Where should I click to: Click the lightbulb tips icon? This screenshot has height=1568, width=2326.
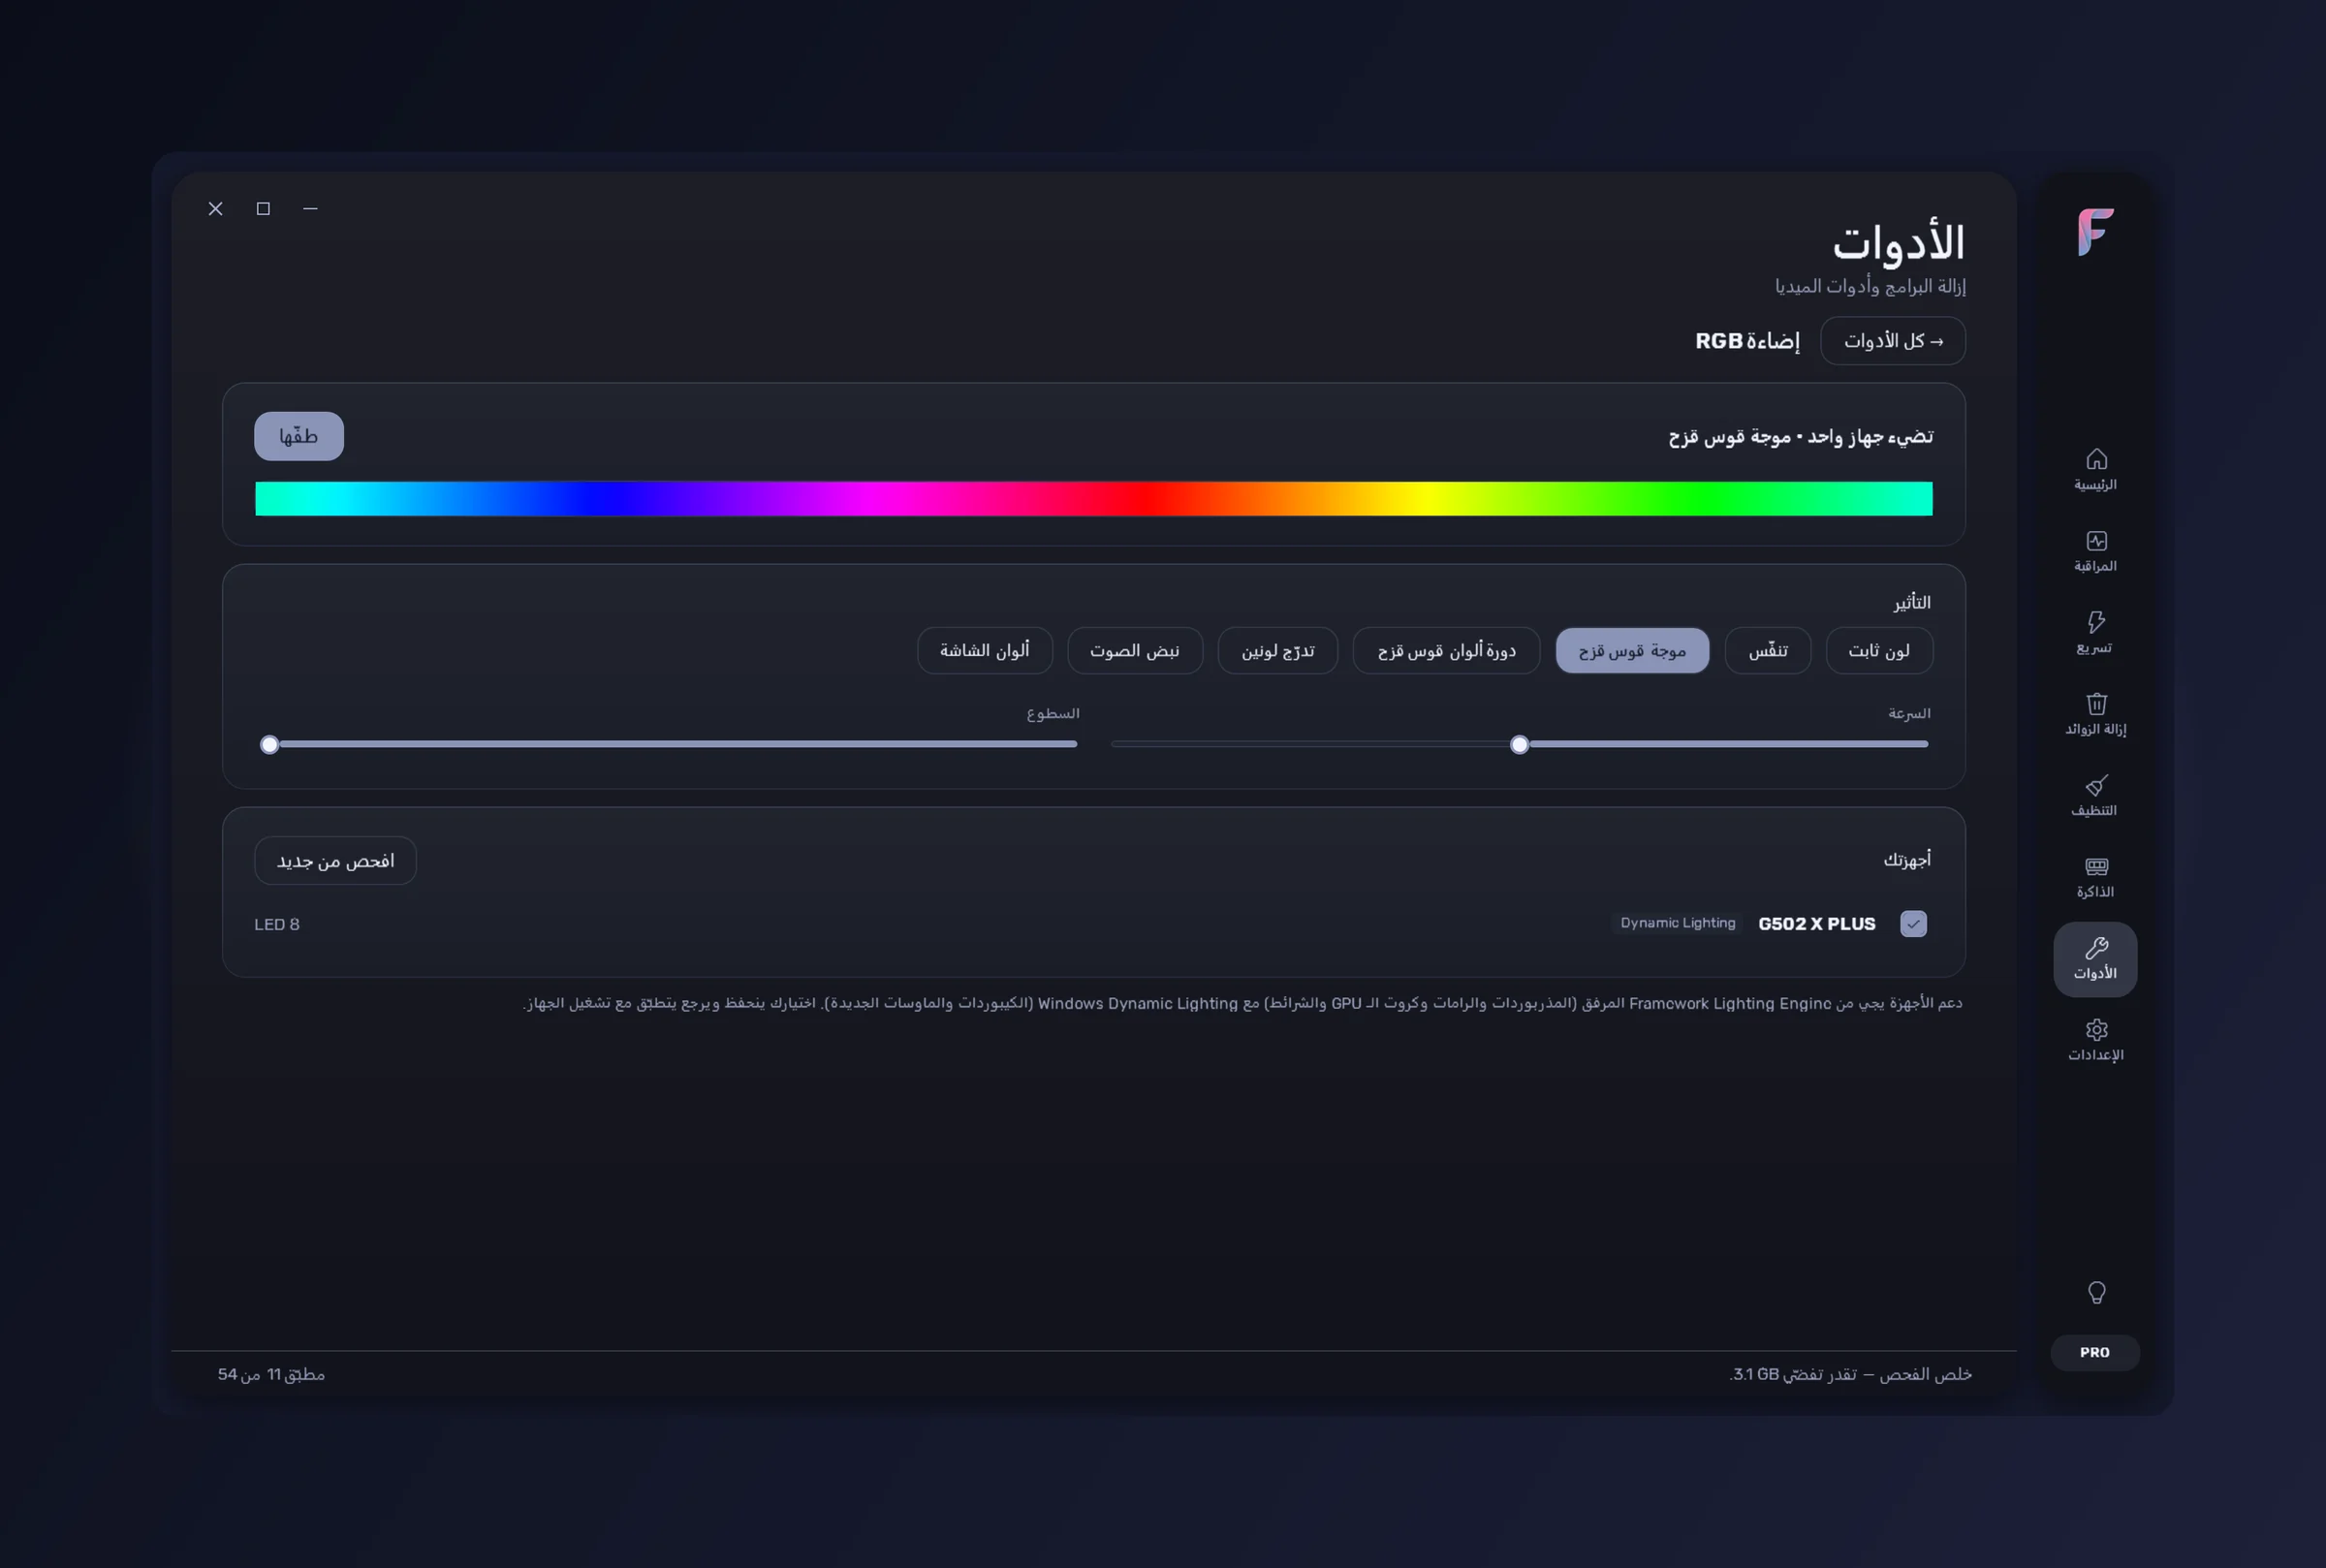click(x=2096, y=1292)
